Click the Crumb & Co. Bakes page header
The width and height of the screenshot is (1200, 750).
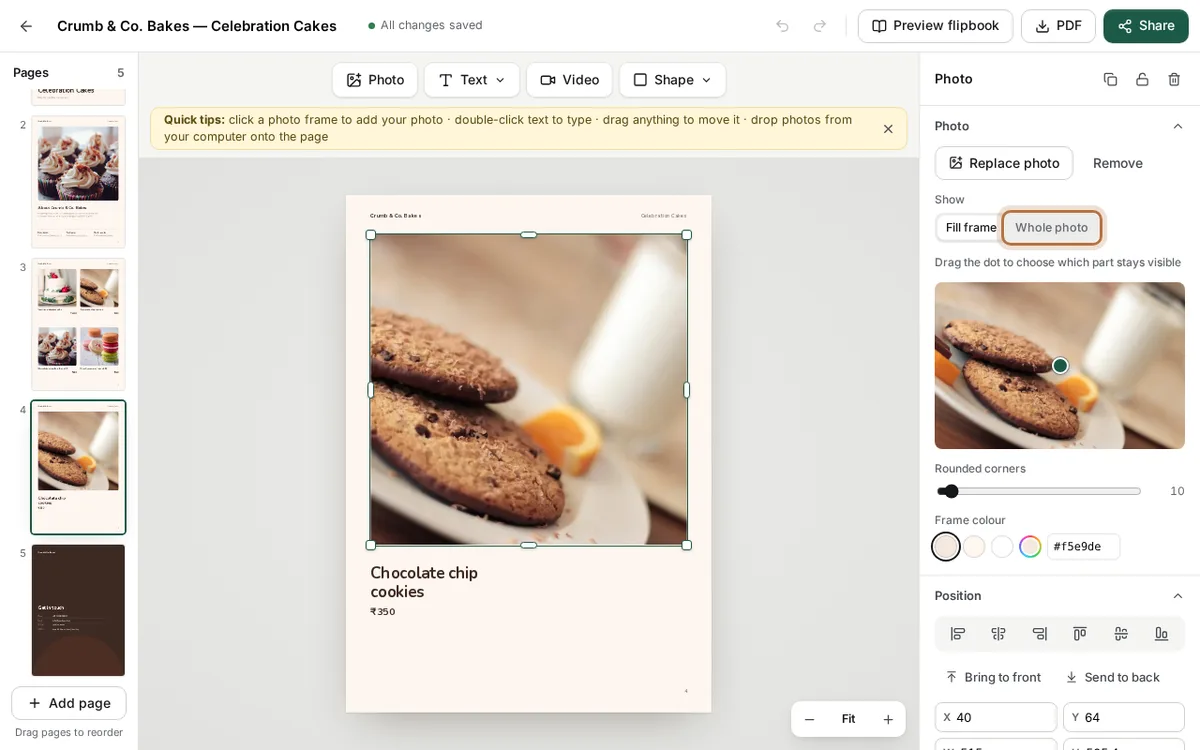(395, 215)
